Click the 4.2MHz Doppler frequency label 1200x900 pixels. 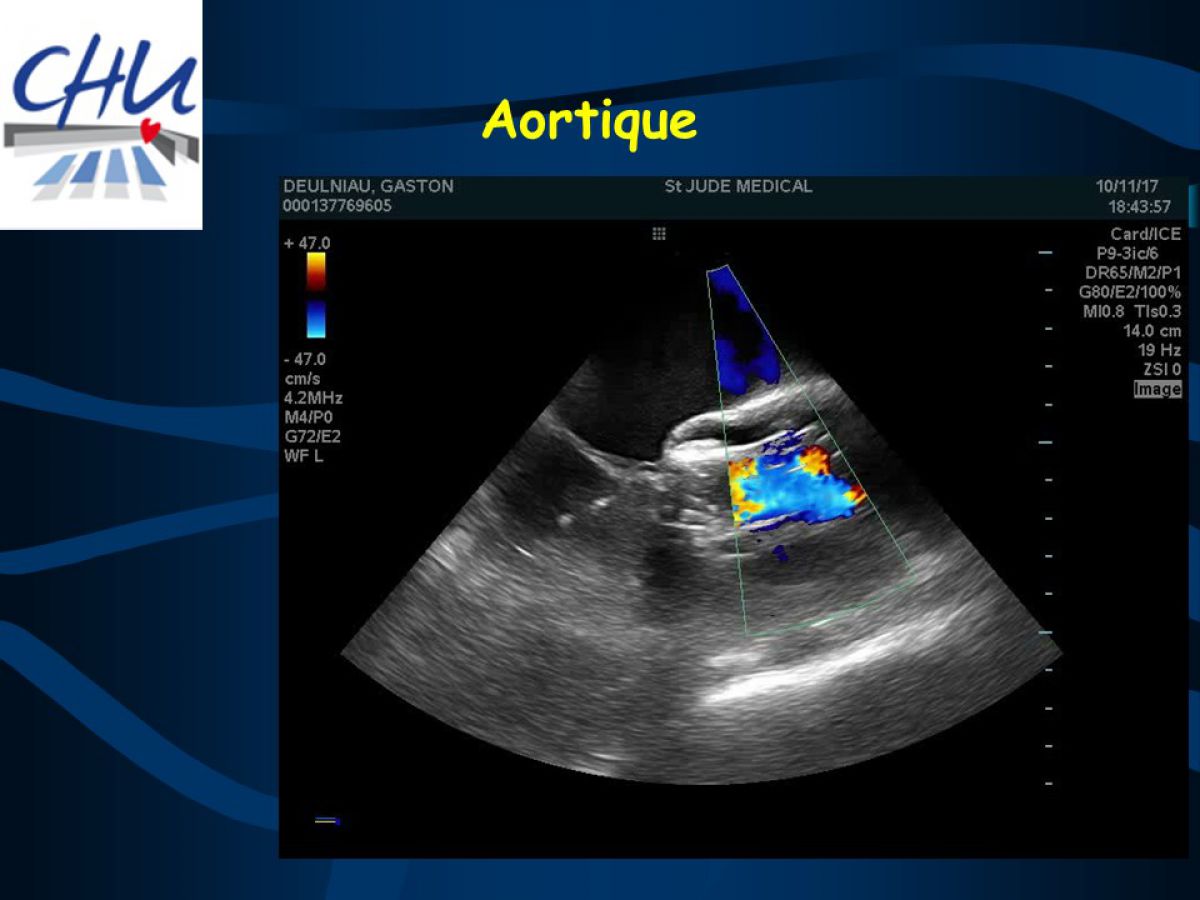pyautogui.click(x=313, y=398)
